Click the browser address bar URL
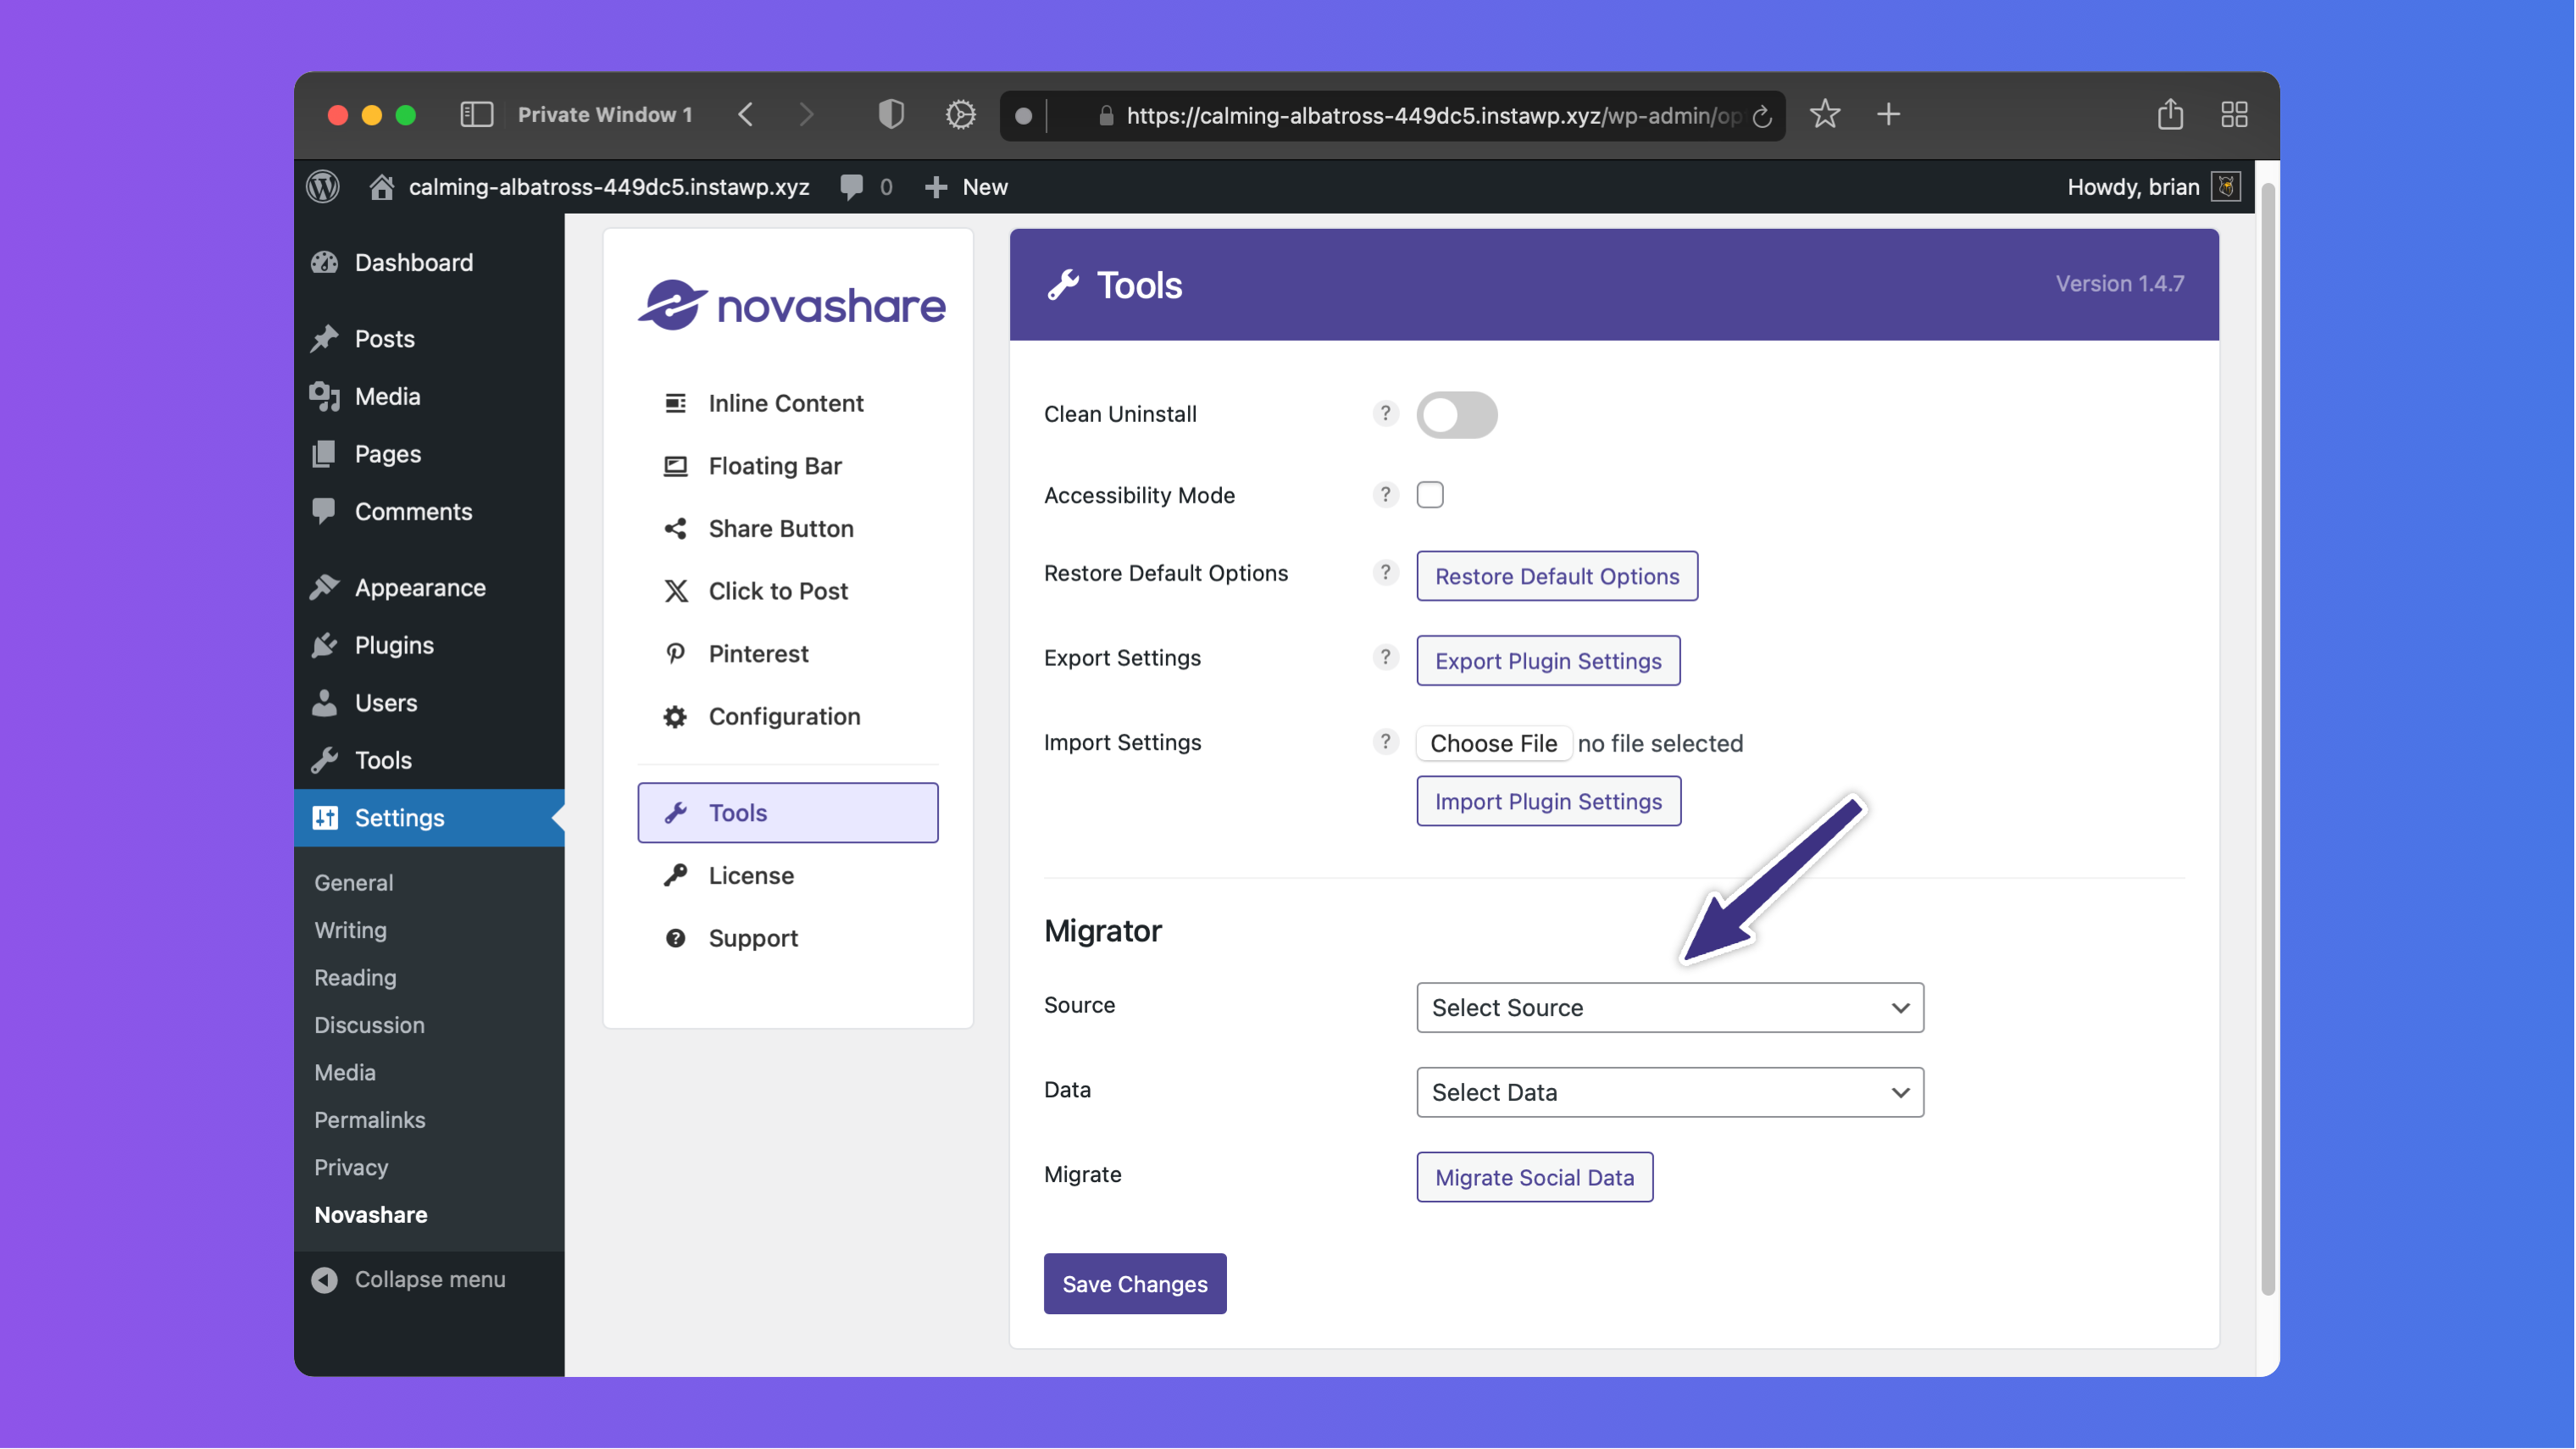 tap(1432, 116)
